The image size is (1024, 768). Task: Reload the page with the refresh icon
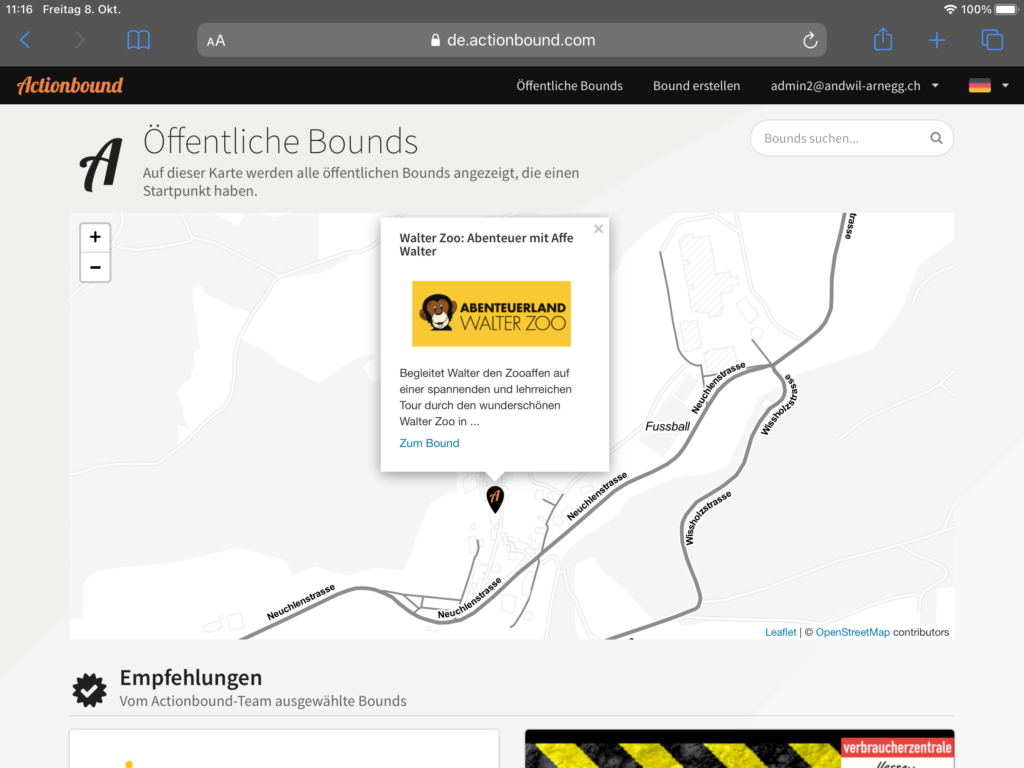(810, 40)
